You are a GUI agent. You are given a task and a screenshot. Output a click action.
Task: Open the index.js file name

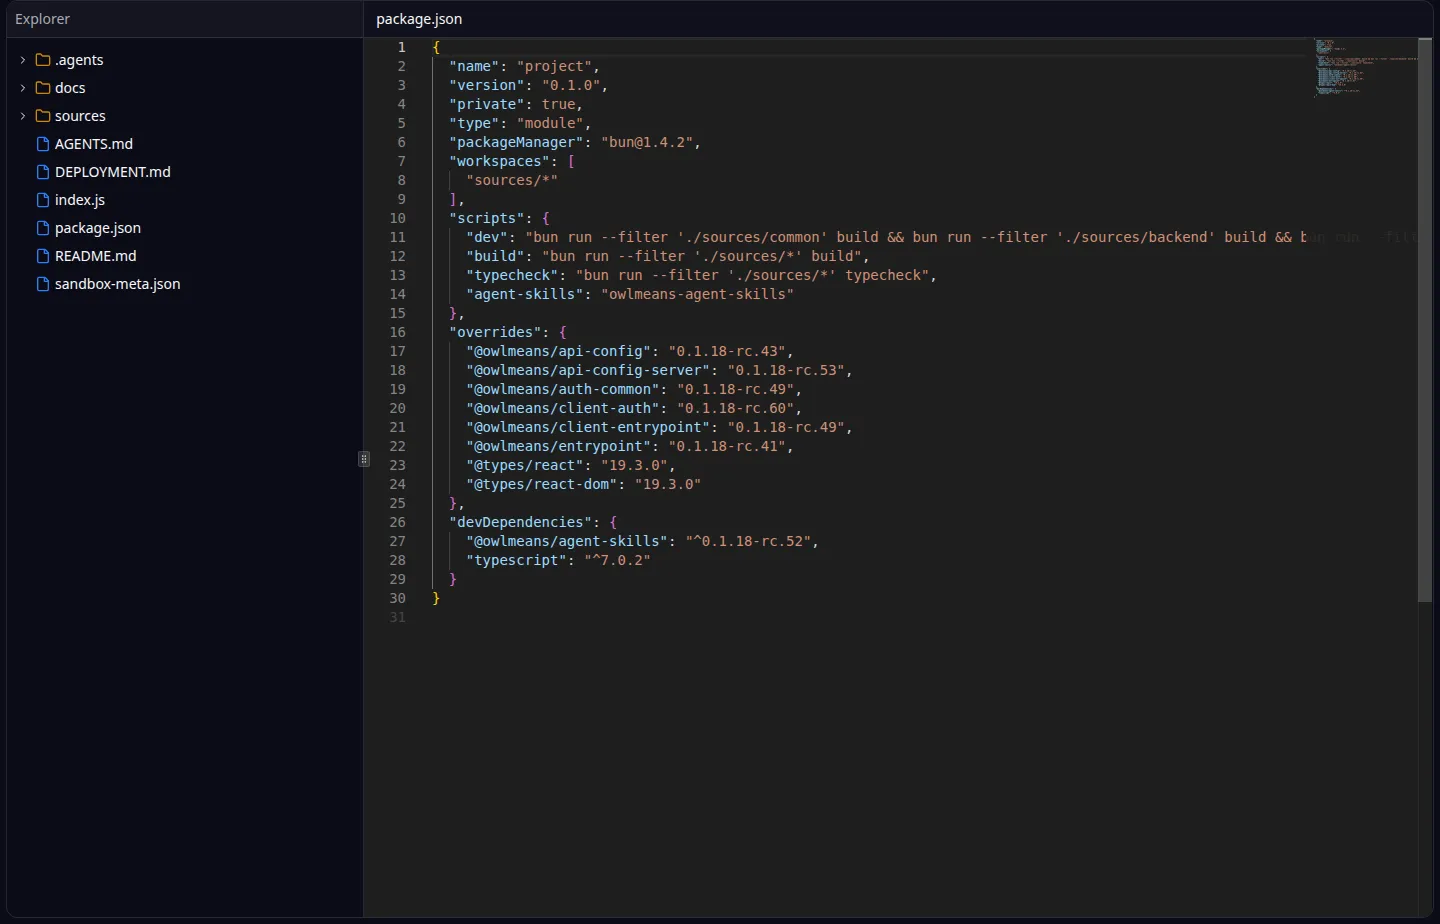click(x=80, y=200)
